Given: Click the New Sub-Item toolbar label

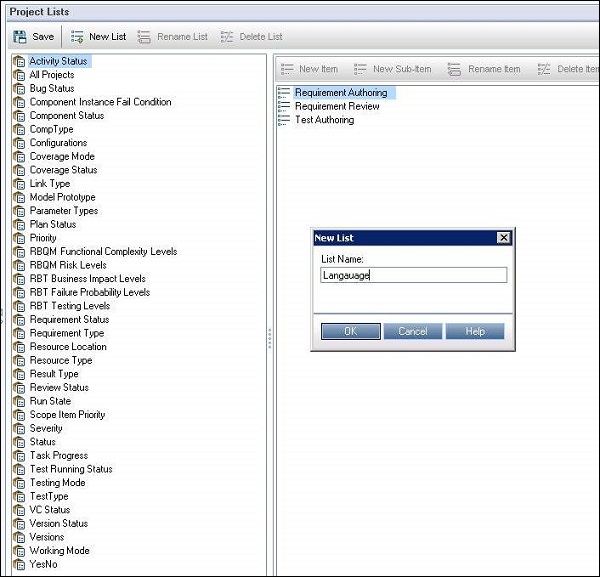Looking at the screenshot, I should (402, 69).
